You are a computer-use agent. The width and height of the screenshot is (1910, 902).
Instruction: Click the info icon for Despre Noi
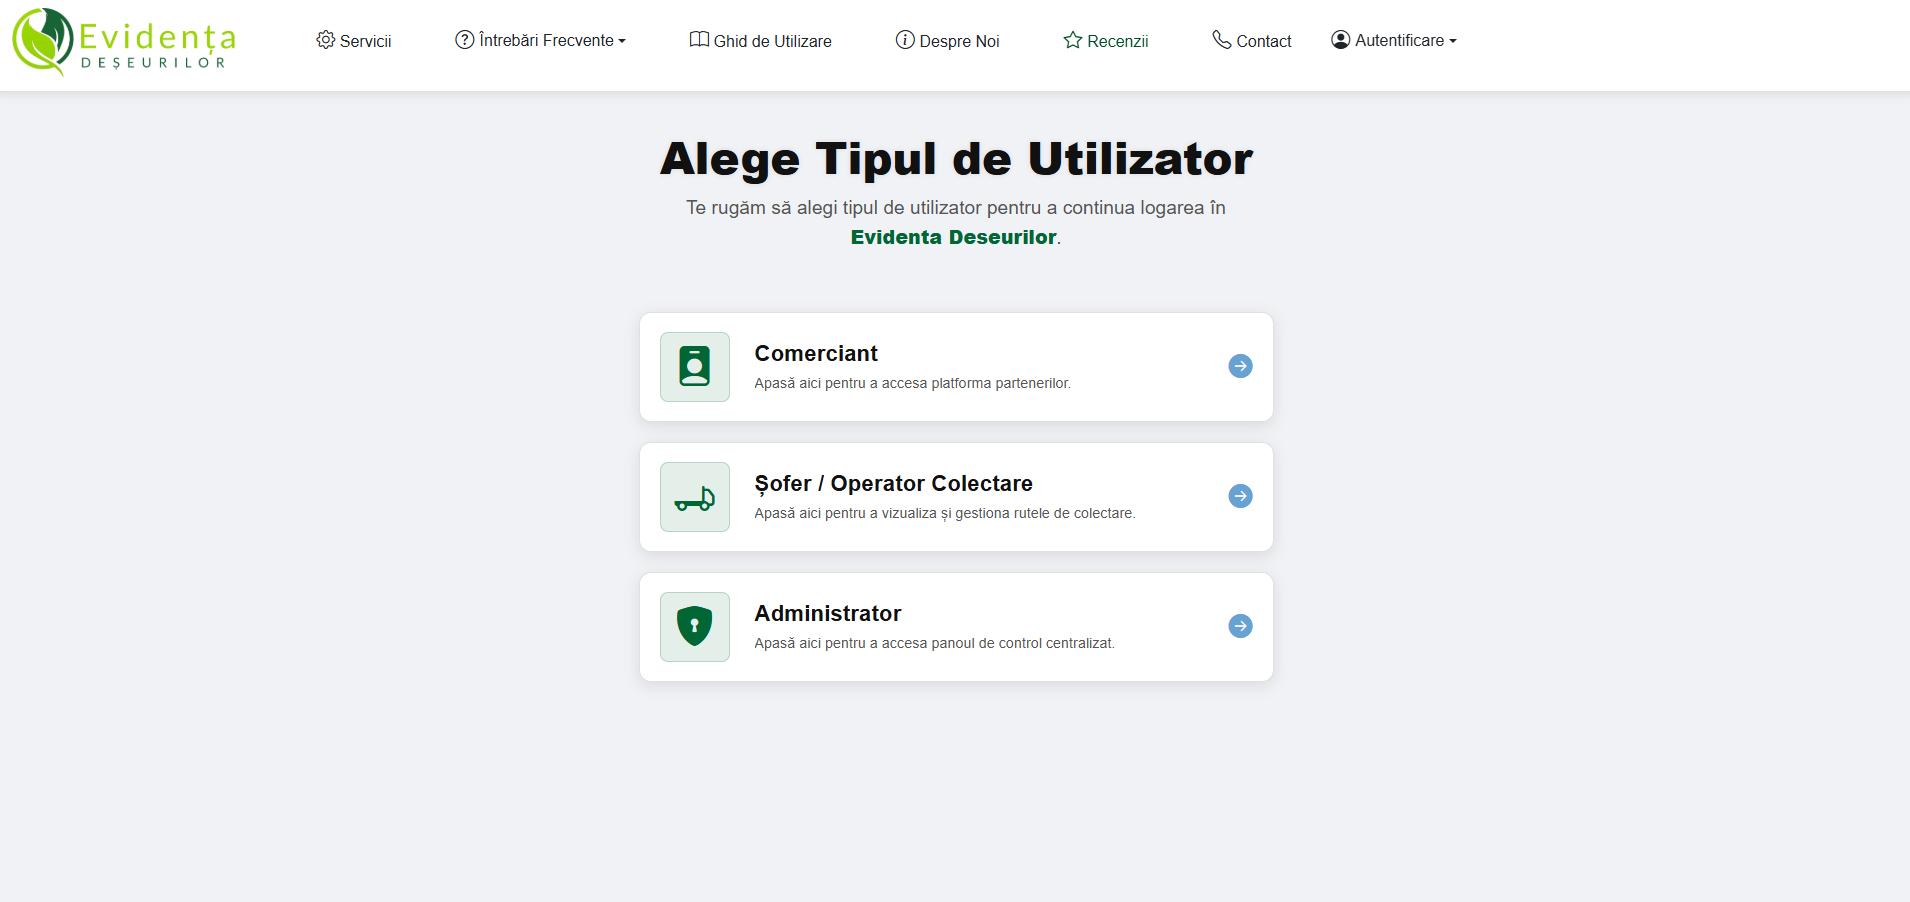(x=905, y=40)
